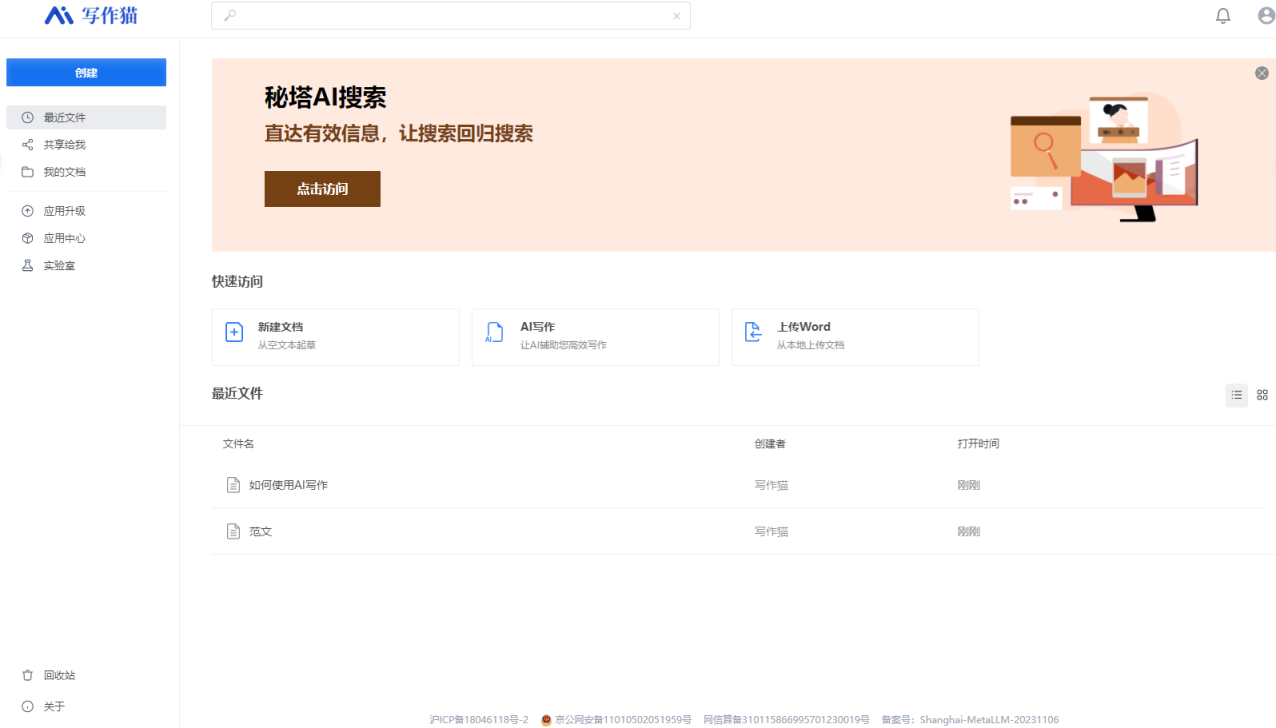
Task: Open the 范文 document
Action: [x=260, y=531]
